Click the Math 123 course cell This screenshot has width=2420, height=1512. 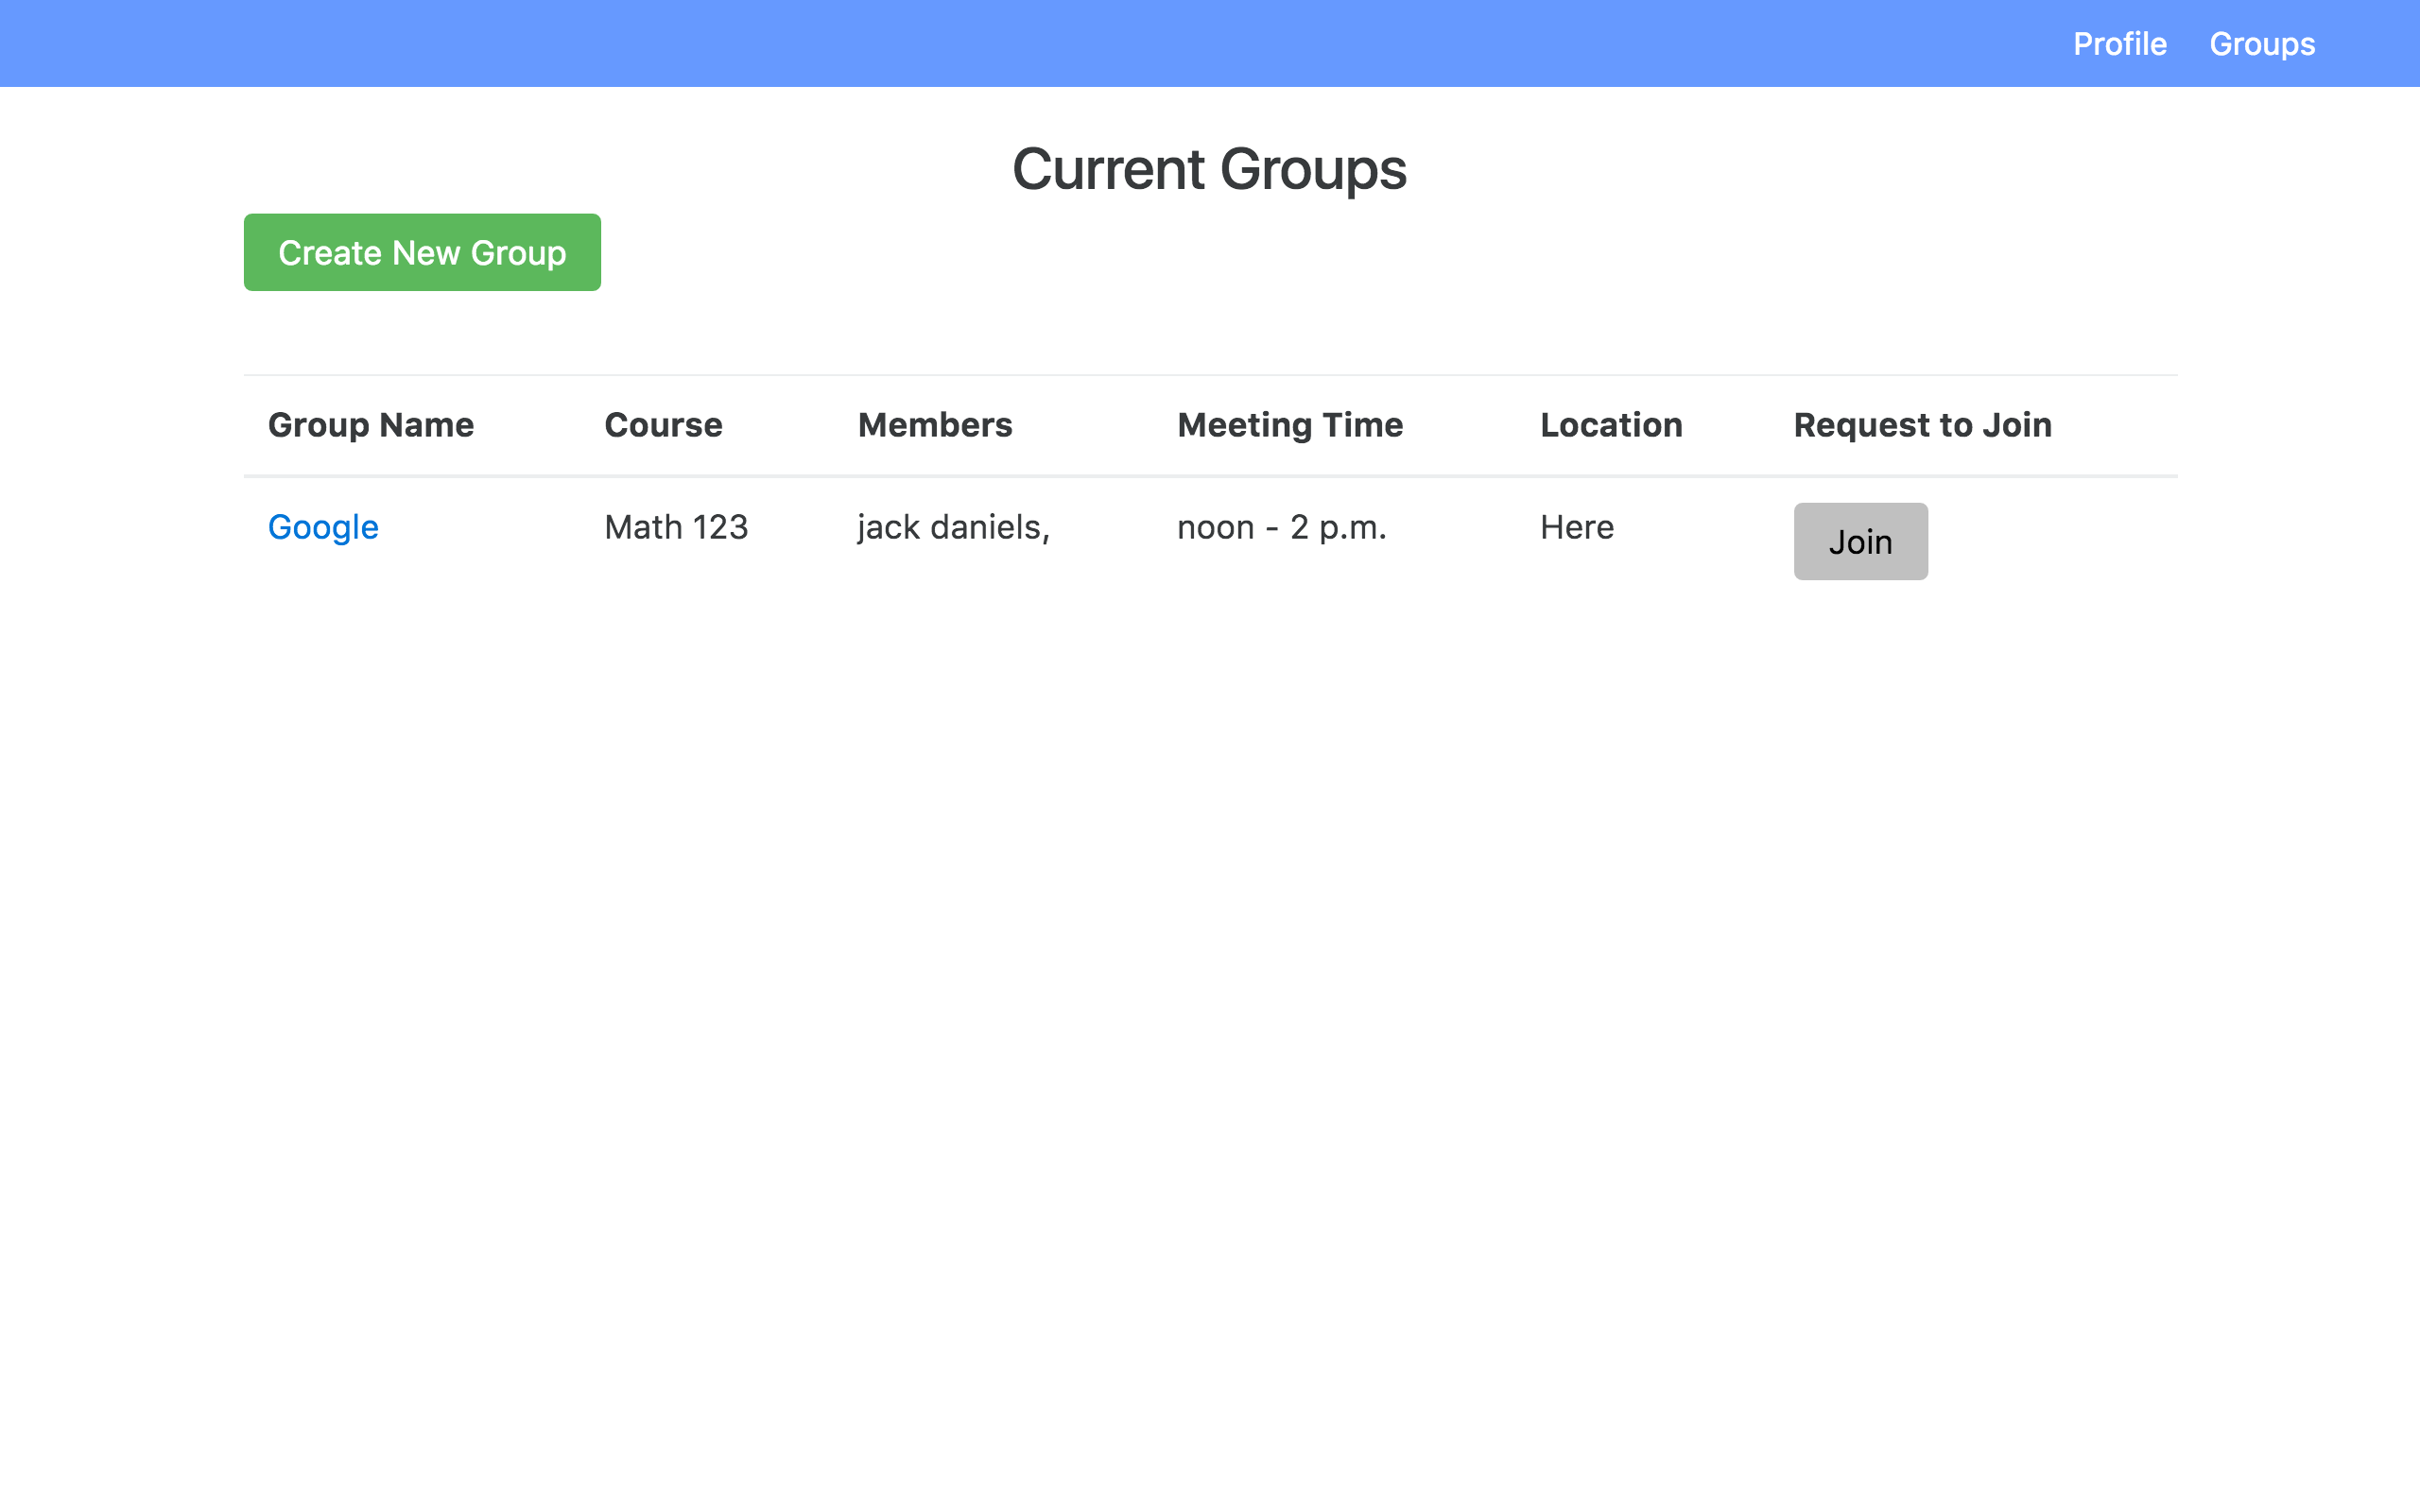click(x=676, y=527)
